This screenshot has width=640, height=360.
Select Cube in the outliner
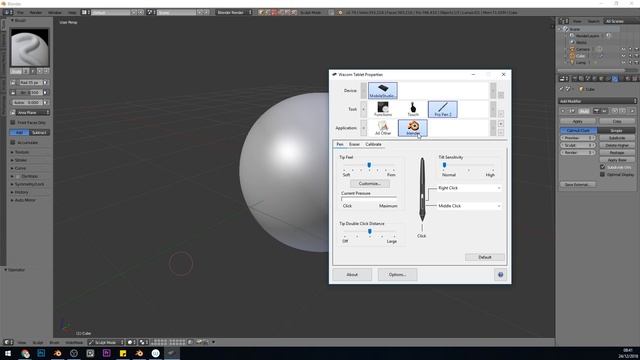click(580, 56)
